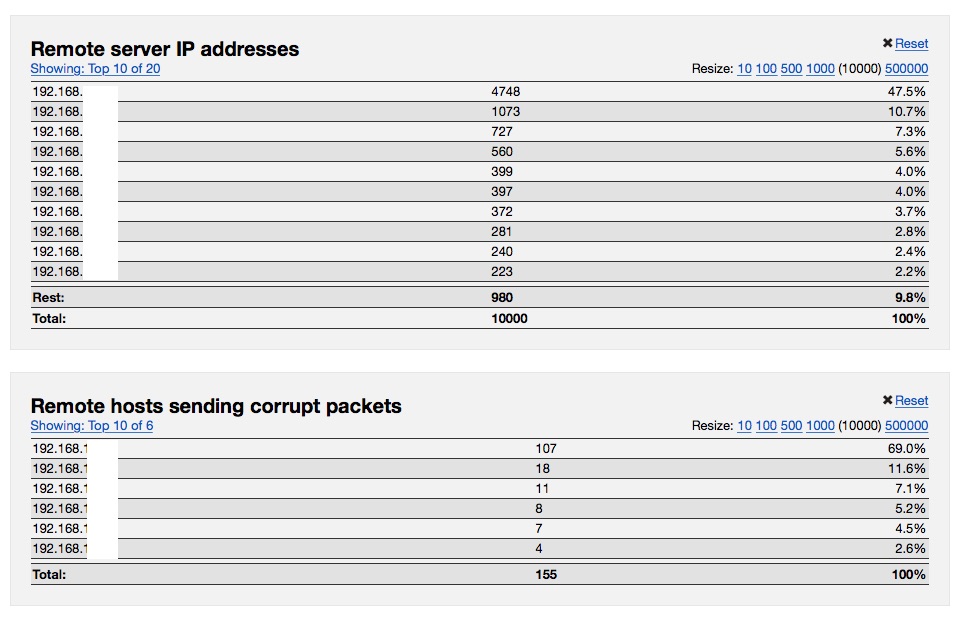
Task: Select the server IP row showing 10.7%
Action: pos(479,112)
